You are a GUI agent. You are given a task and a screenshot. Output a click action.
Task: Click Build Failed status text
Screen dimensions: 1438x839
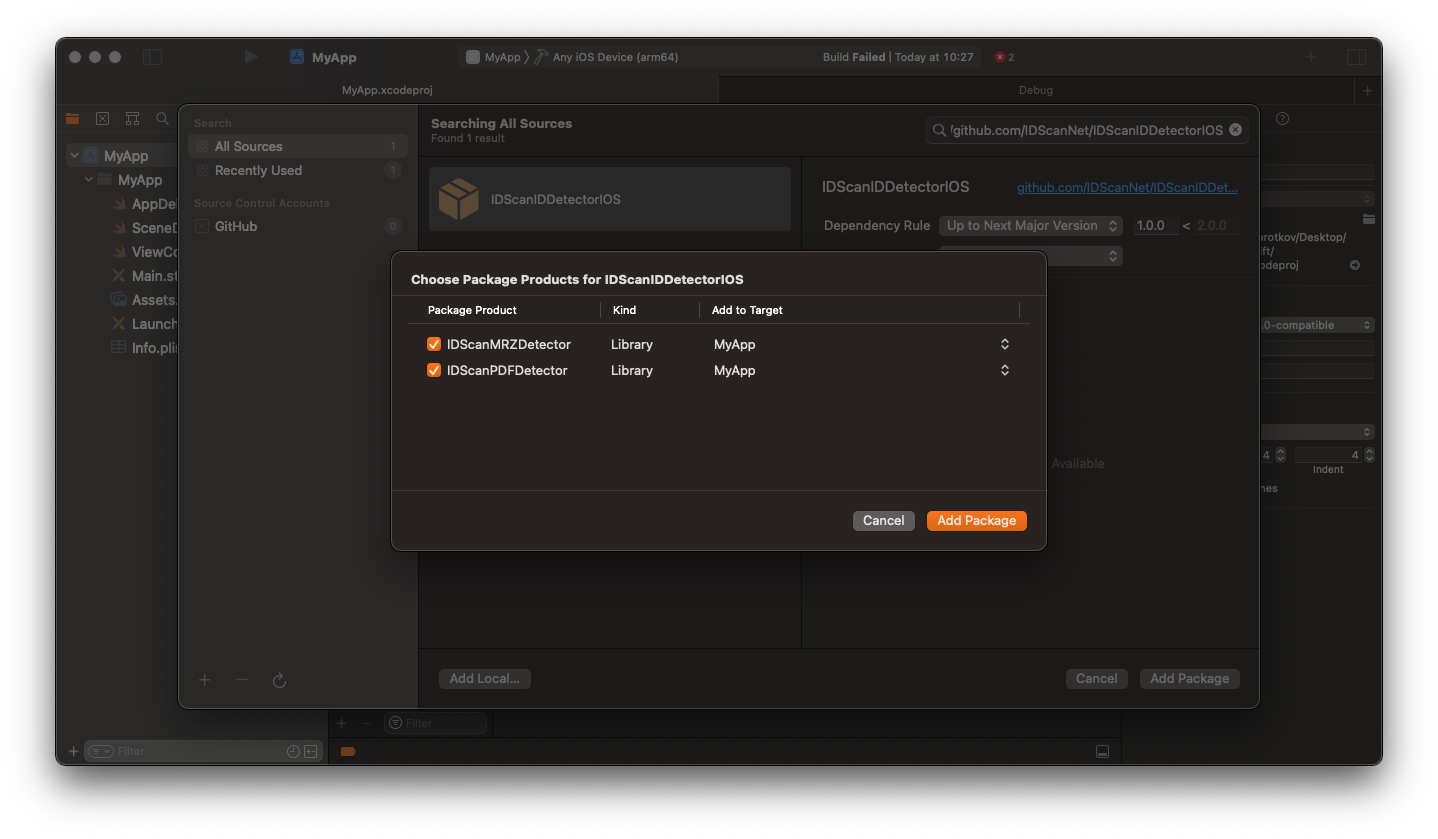[854, 57]
